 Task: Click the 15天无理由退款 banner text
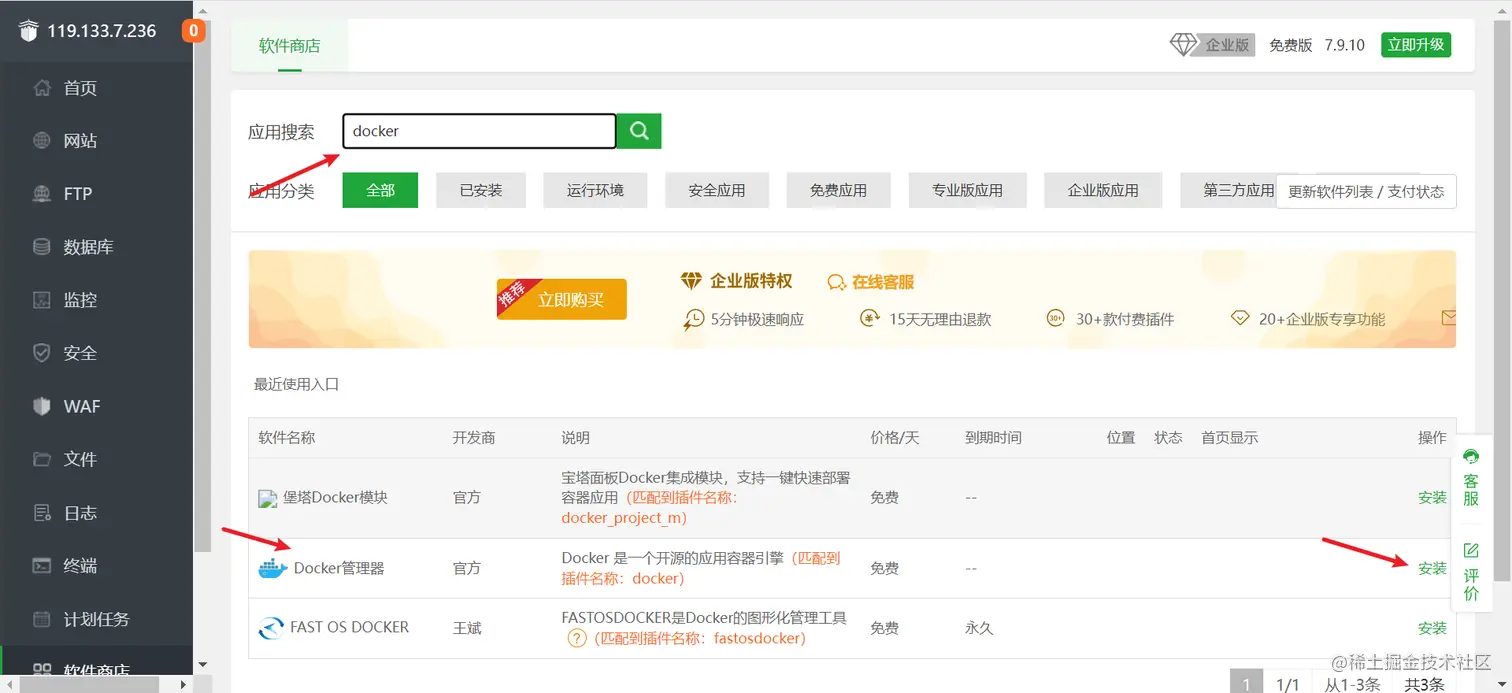940,319
